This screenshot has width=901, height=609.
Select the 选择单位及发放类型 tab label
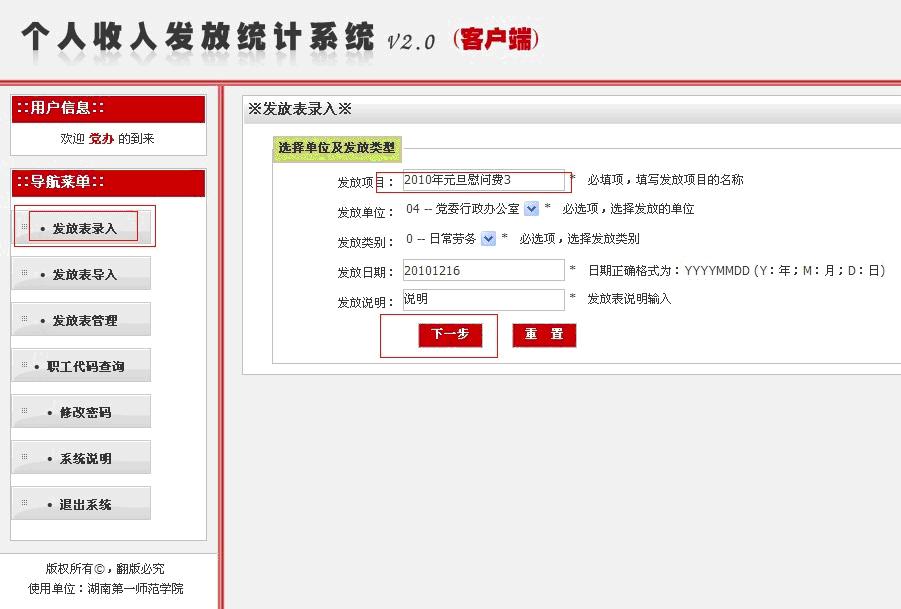tap(337, 148)
